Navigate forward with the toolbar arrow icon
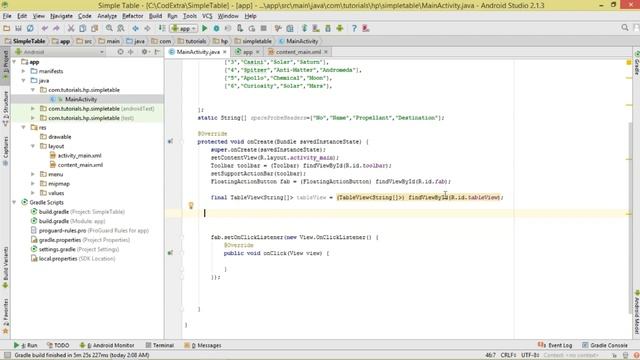The width and height of the screenshot is (640, 360). click(147, 28)
